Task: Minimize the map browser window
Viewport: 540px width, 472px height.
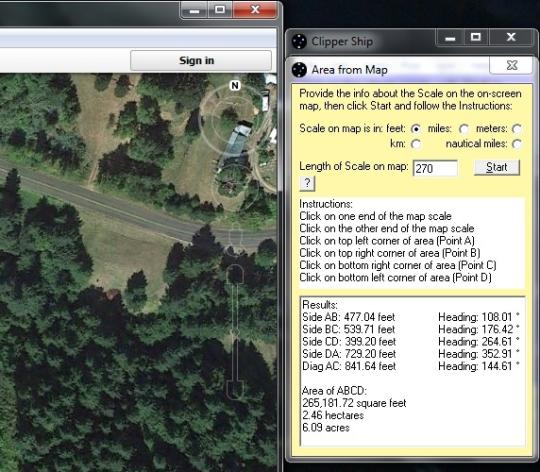Action: [x=194, y=10]
